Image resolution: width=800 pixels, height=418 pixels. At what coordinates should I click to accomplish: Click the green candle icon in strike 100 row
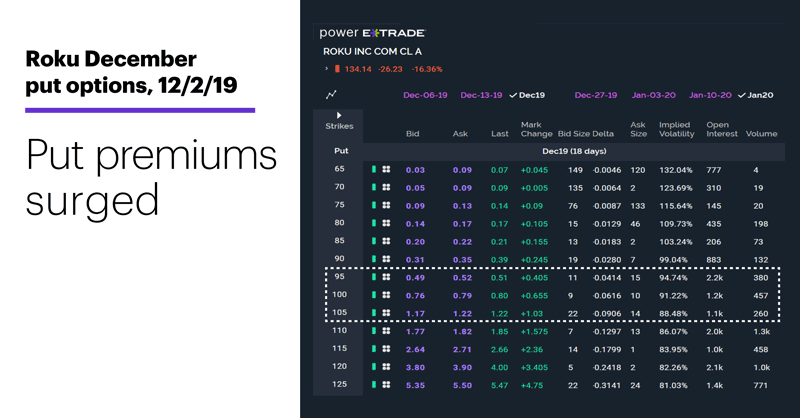[x=374, y=295]
